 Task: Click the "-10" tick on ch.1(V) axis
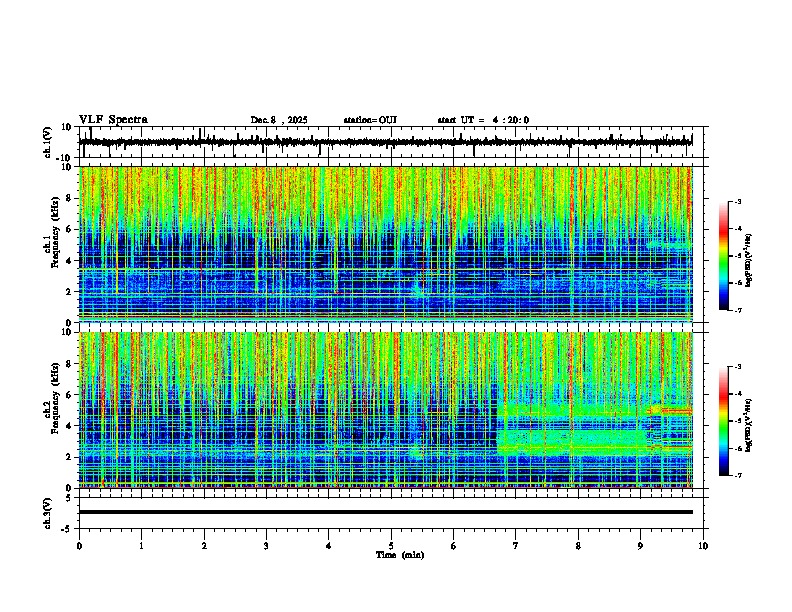coord(65,158)
